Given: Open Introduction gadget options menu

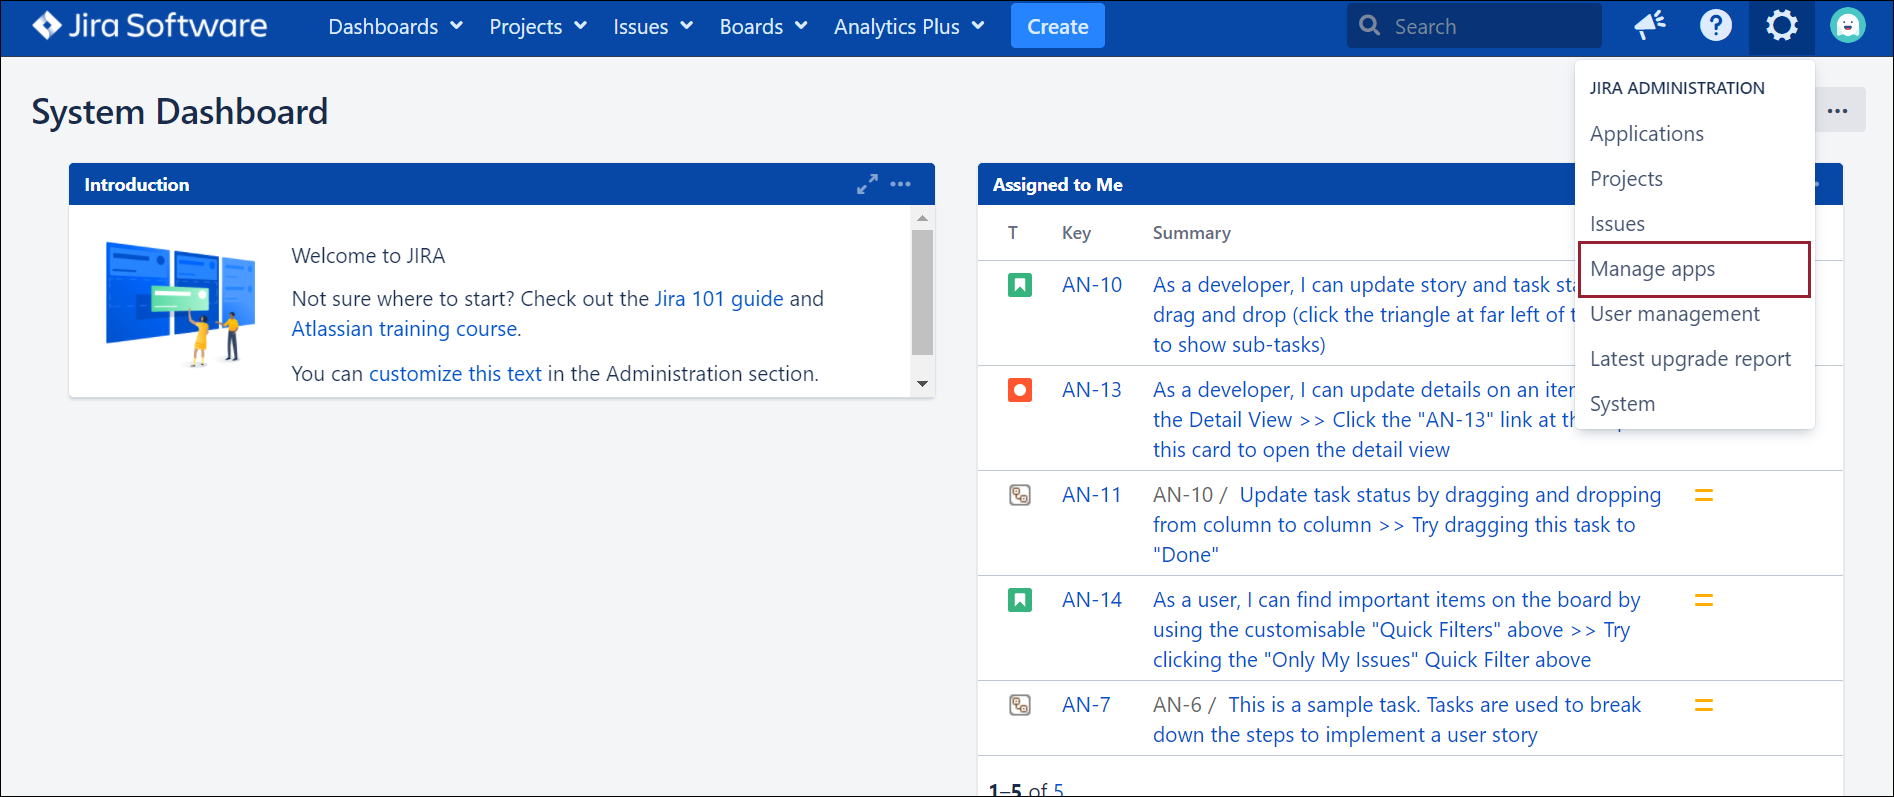Looking at the screenshot, I should point(901,184).
